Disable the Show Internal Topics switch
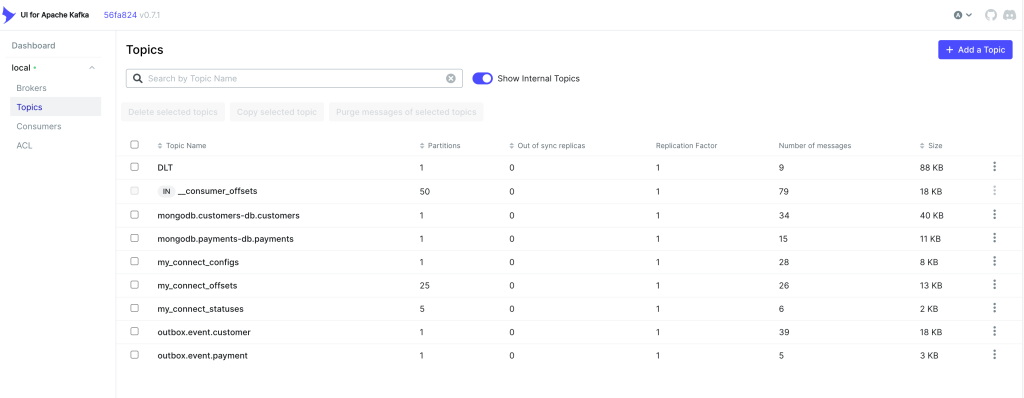The width and height of the screenshot is (1024, 398). [482, 78]
